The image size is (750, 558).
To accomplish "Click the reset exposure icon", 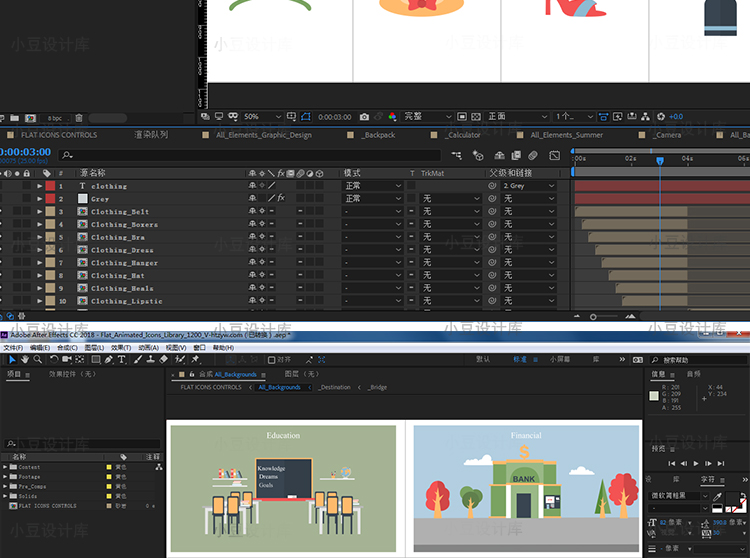I will click(661, 117).
